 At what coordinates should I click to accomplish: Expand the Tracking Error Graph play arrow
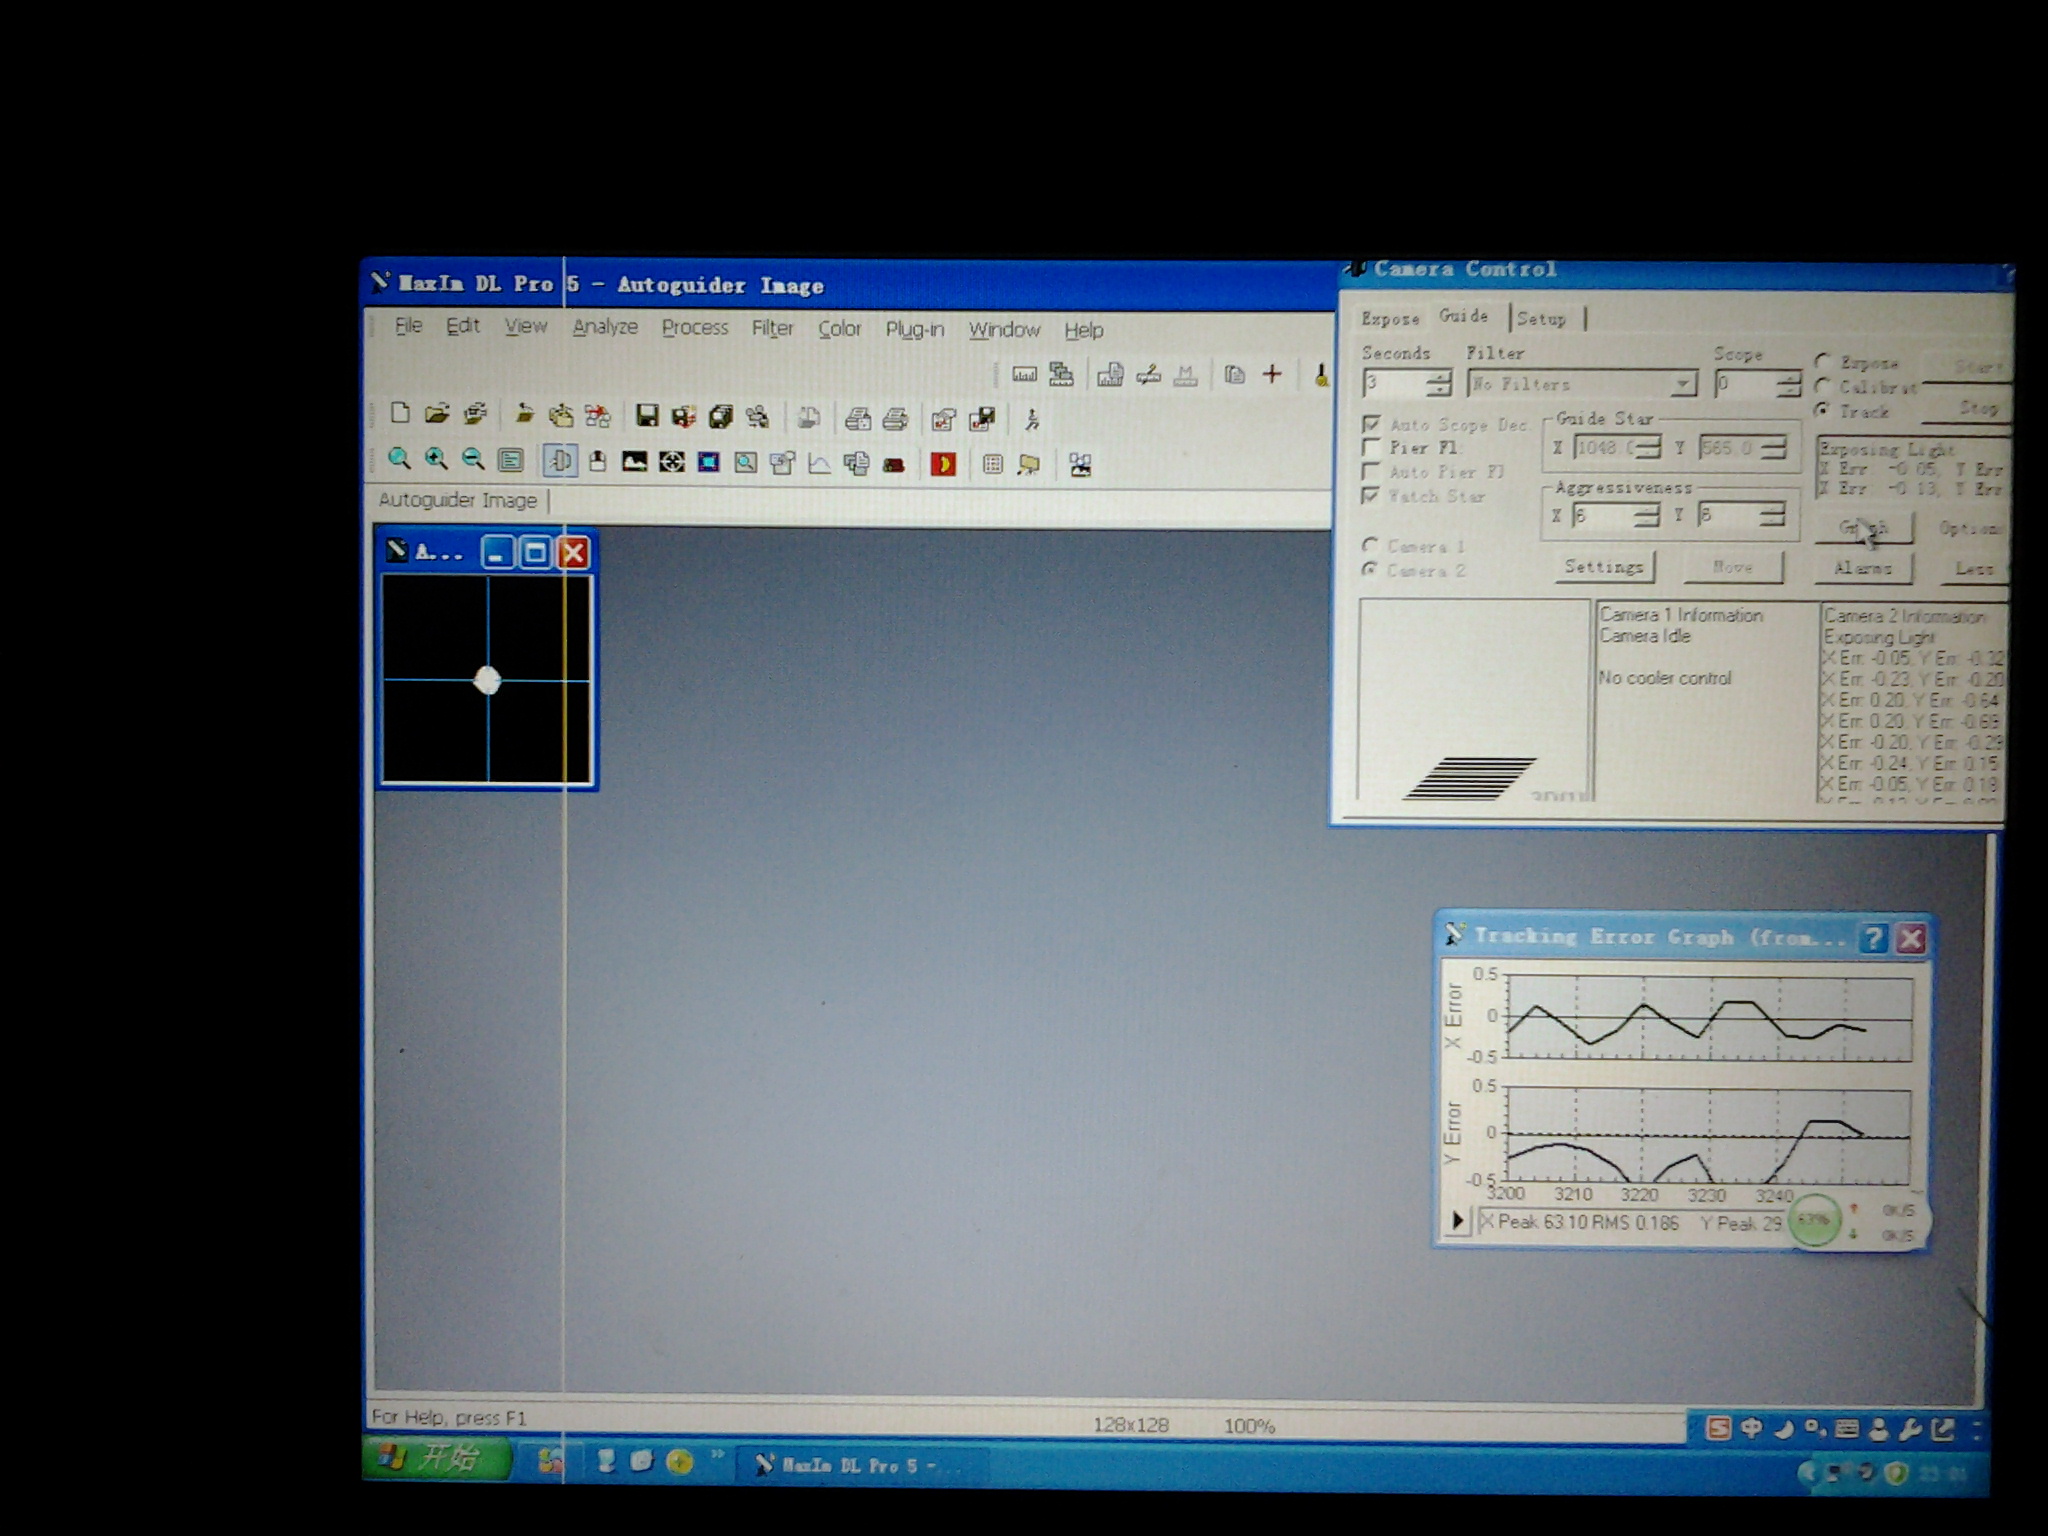pyautogui.click(x=1457, y=1221)
